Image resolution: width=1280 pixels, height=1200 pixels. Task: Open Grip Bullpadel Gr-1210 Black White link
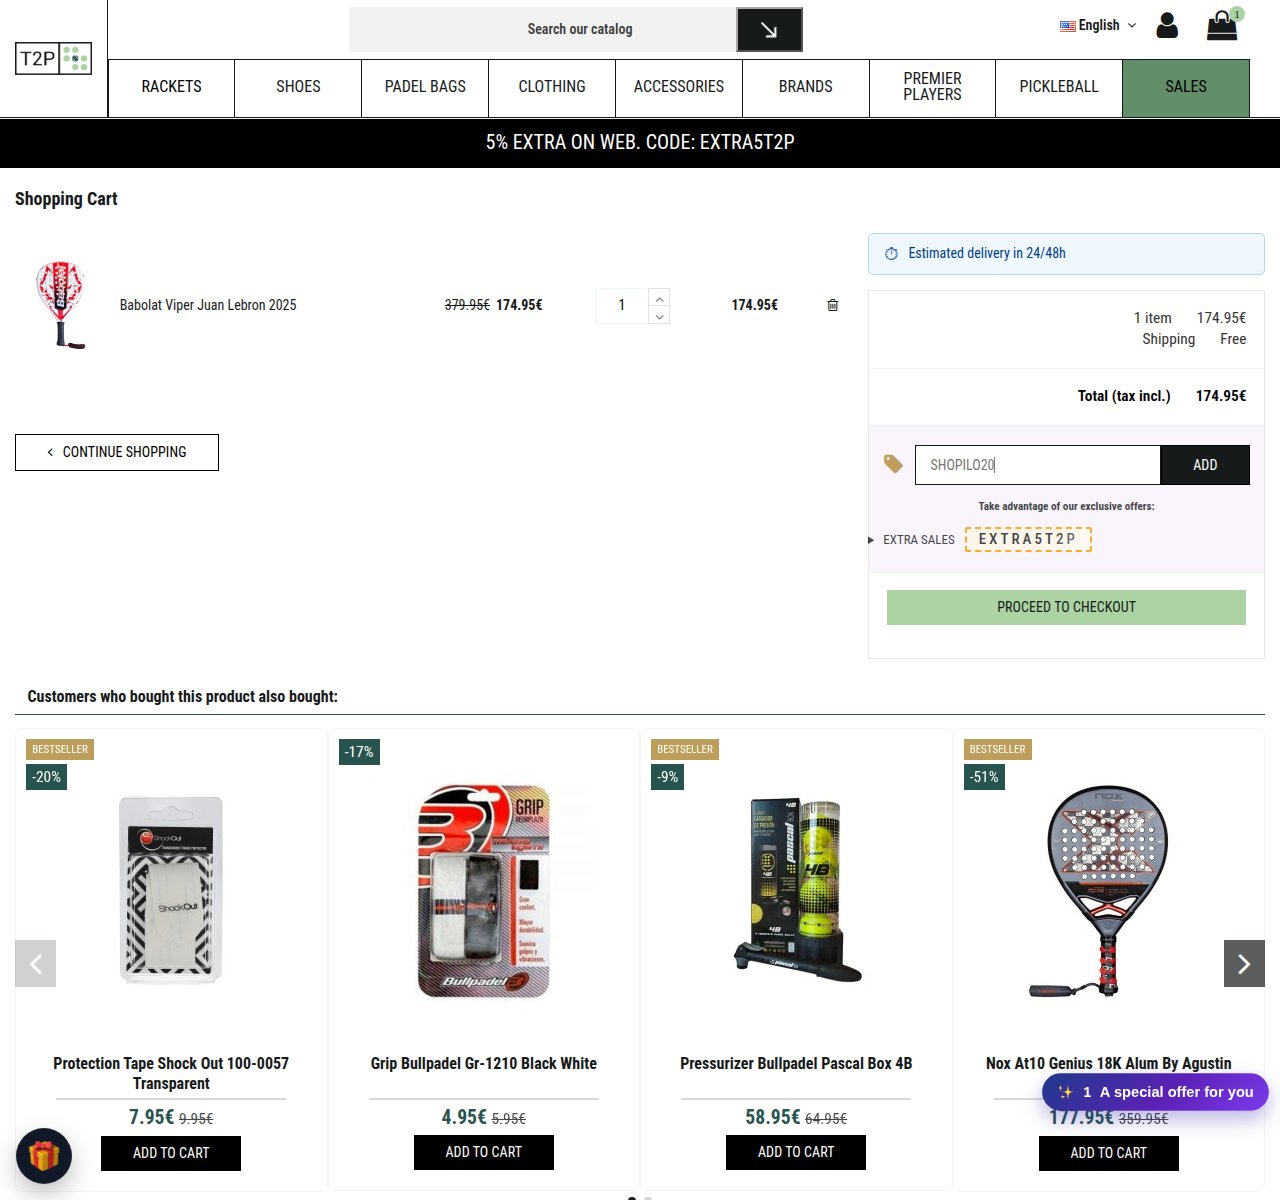click(484, 1064)
